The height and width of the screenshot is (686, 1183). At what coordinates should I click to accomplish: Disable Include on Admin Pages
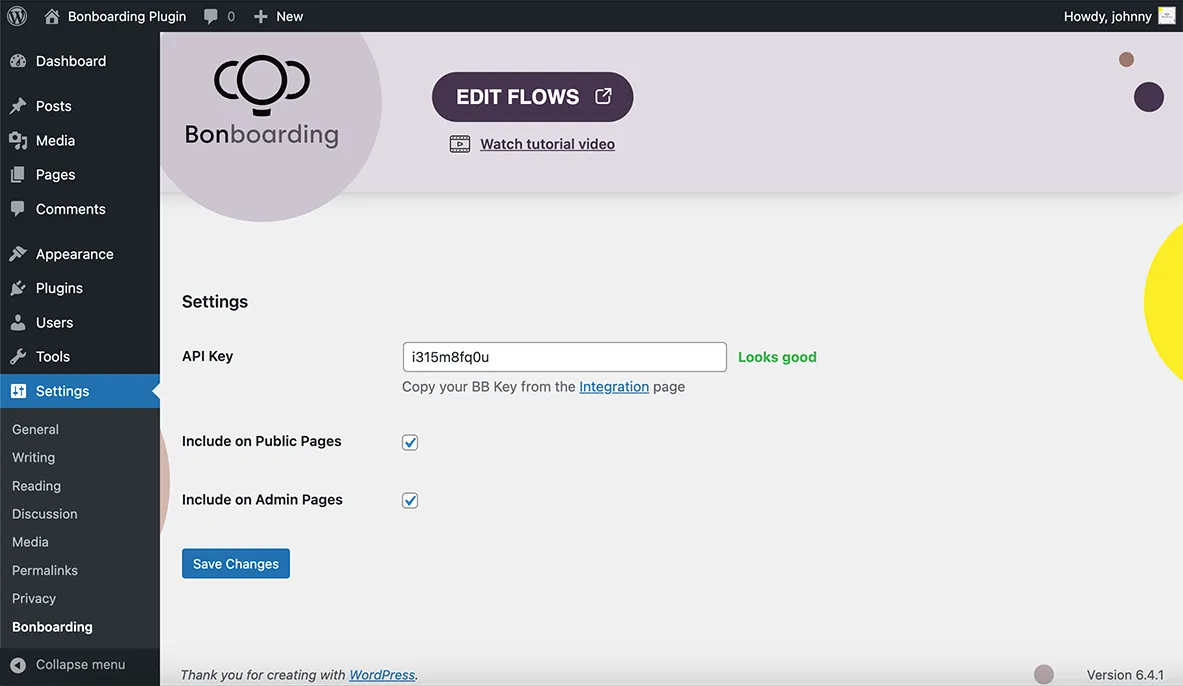pyautogui.click(x=409, y=499)
